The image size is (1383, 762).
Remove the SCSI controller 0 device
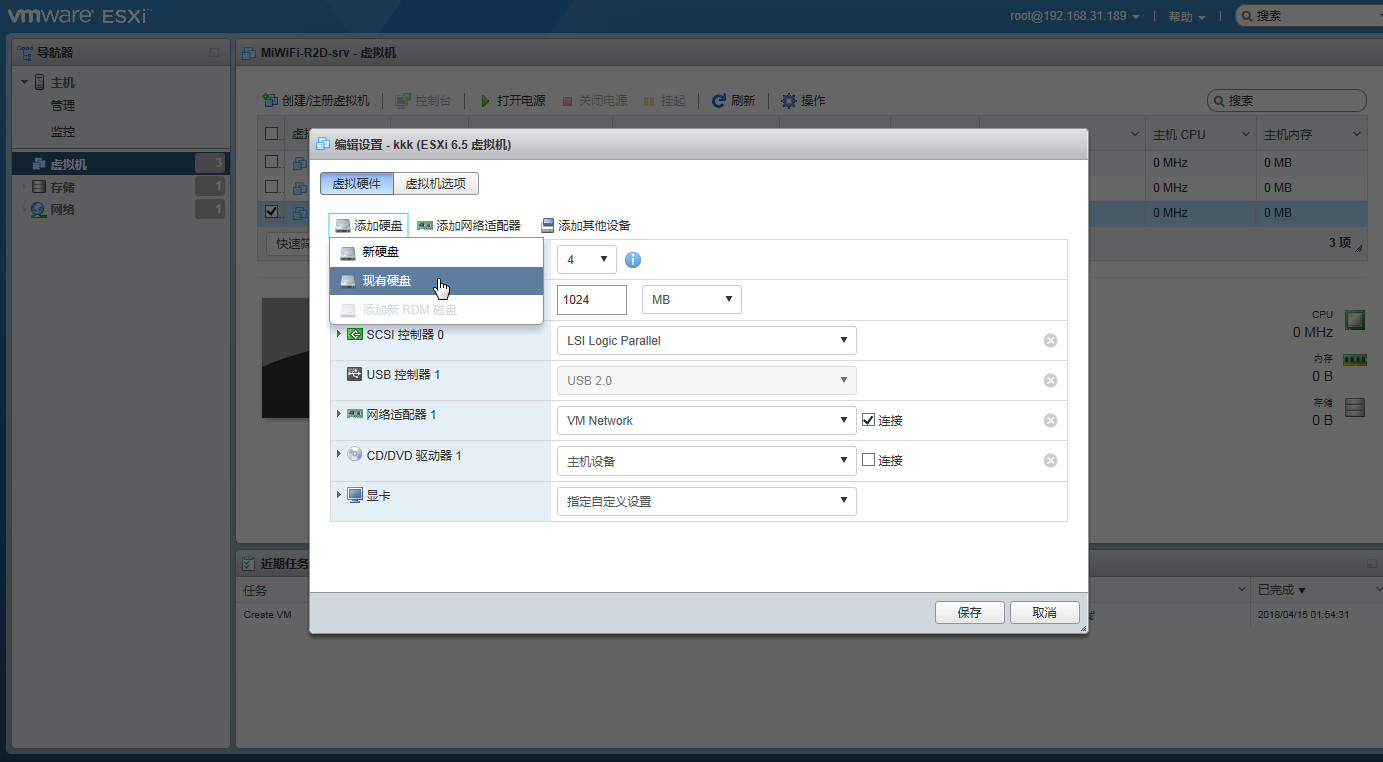click(1050, 340)
